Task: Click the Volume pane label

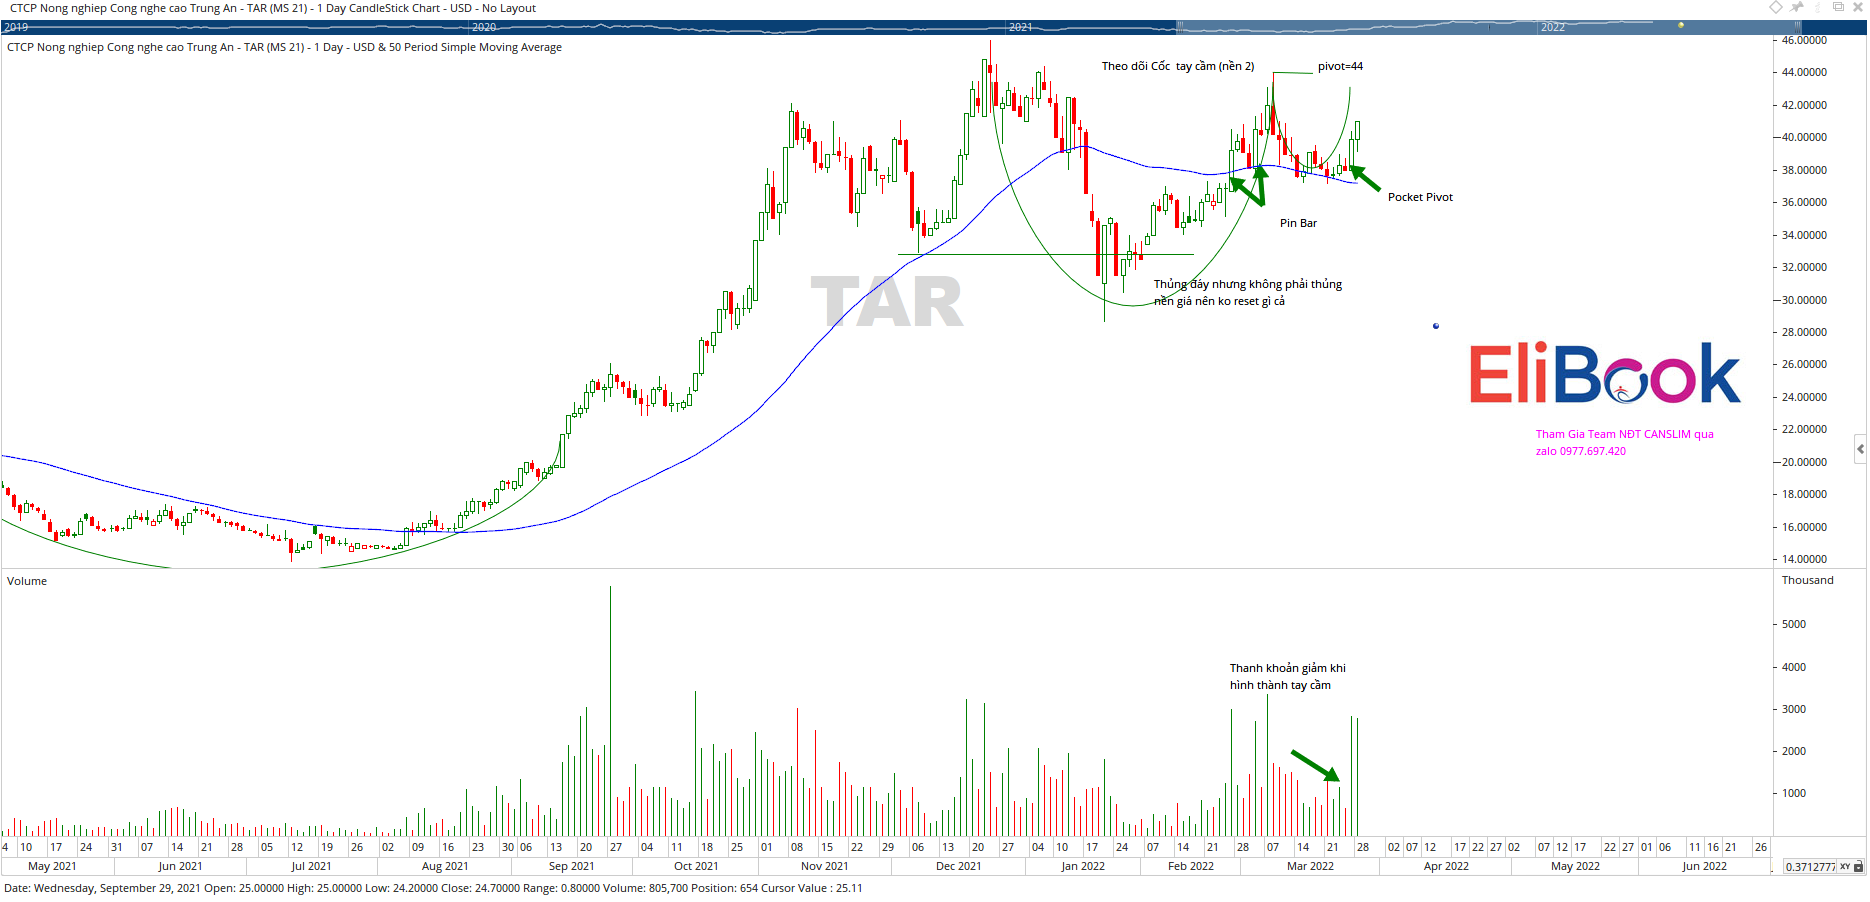Action: pyautogui.click(x=27, y=581)
